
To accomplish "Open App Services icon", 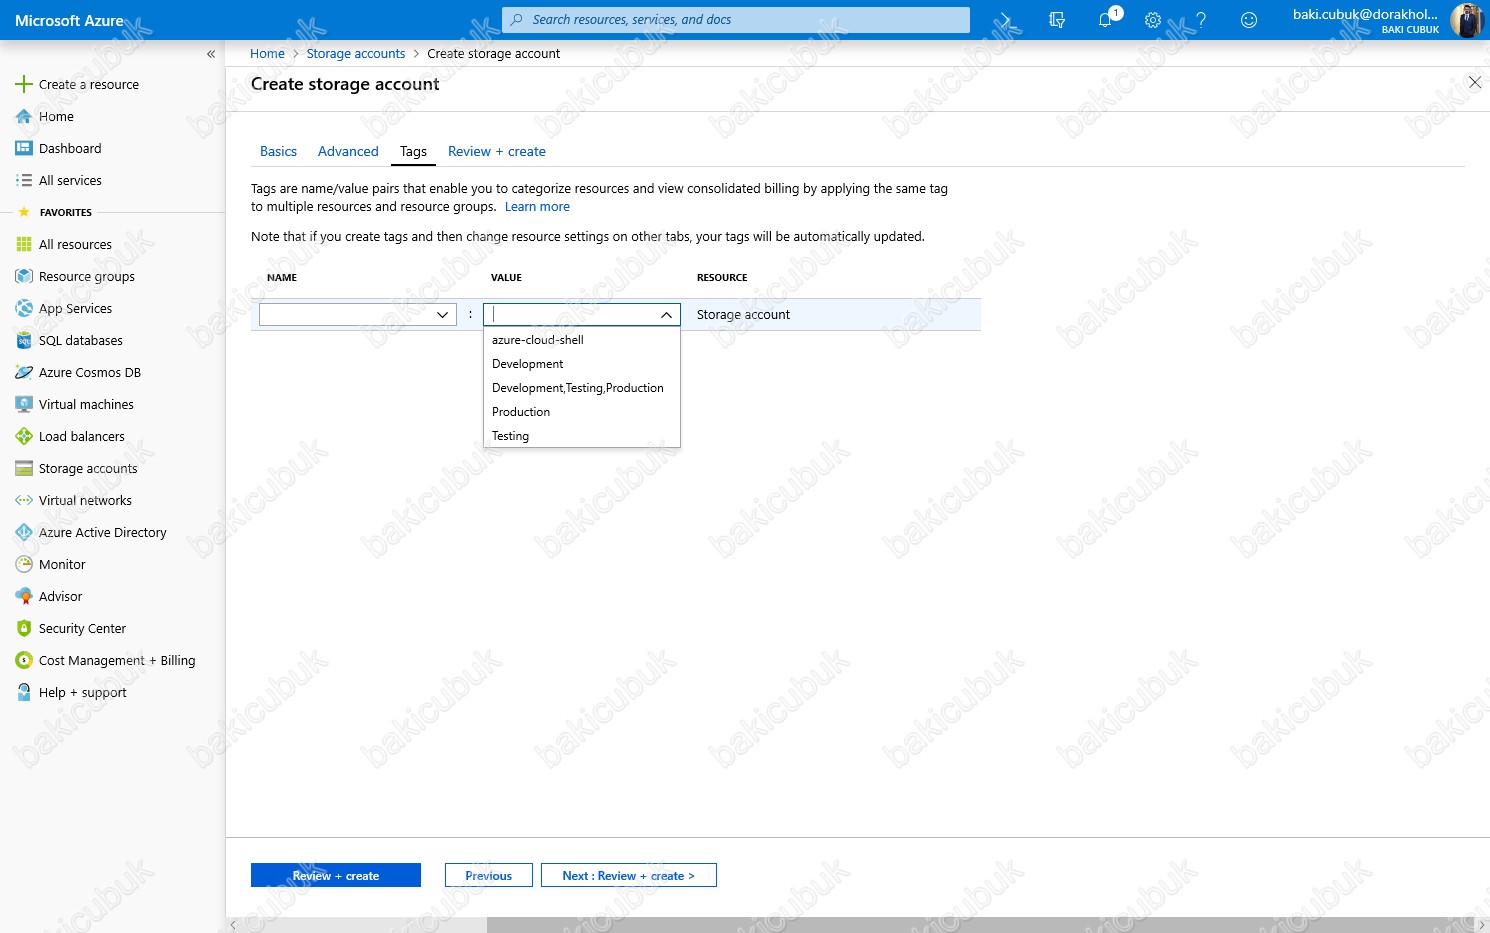I will click(x=24, y=309).
